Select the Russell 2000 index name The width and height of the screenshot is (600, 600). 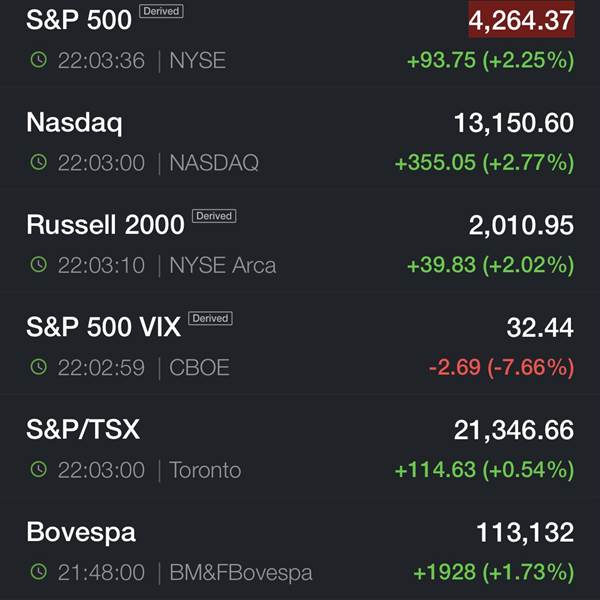[x=105, y=225]
